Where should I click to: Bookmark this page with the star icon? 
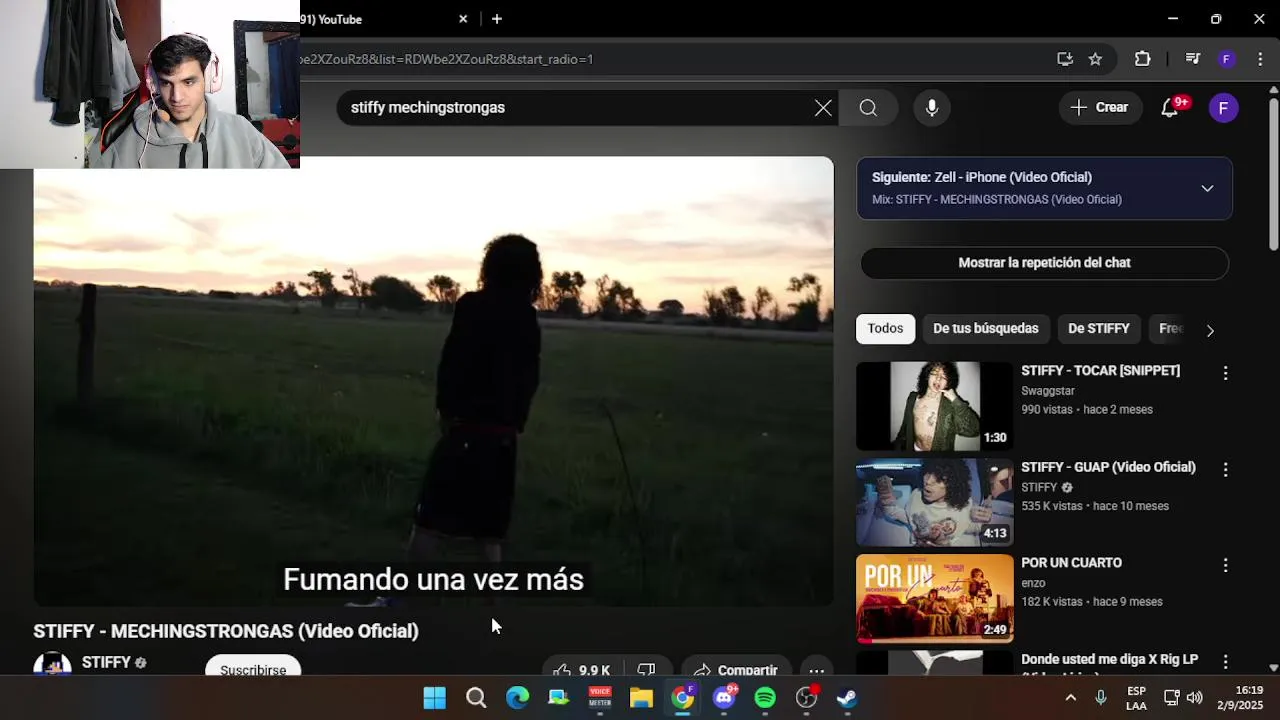pyautogui.click(x=1095, y=59)
